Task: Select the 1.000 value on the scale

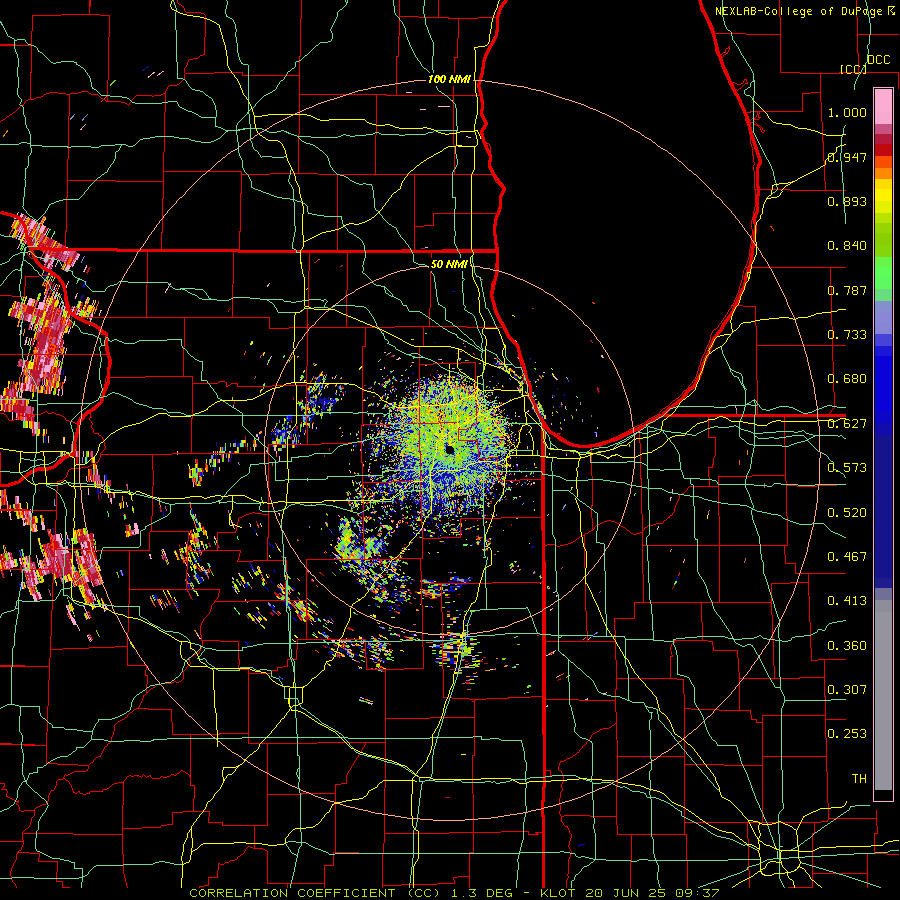Action: (x=847, y=112)
